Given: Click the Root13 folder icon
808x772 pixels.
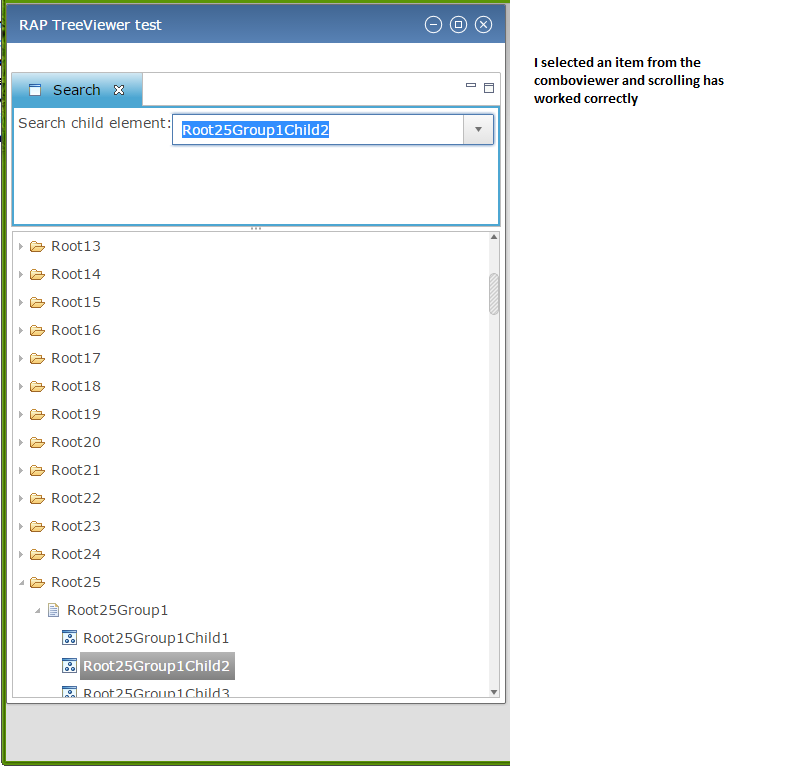Looking at the screenshot, I should pos(37,246).
